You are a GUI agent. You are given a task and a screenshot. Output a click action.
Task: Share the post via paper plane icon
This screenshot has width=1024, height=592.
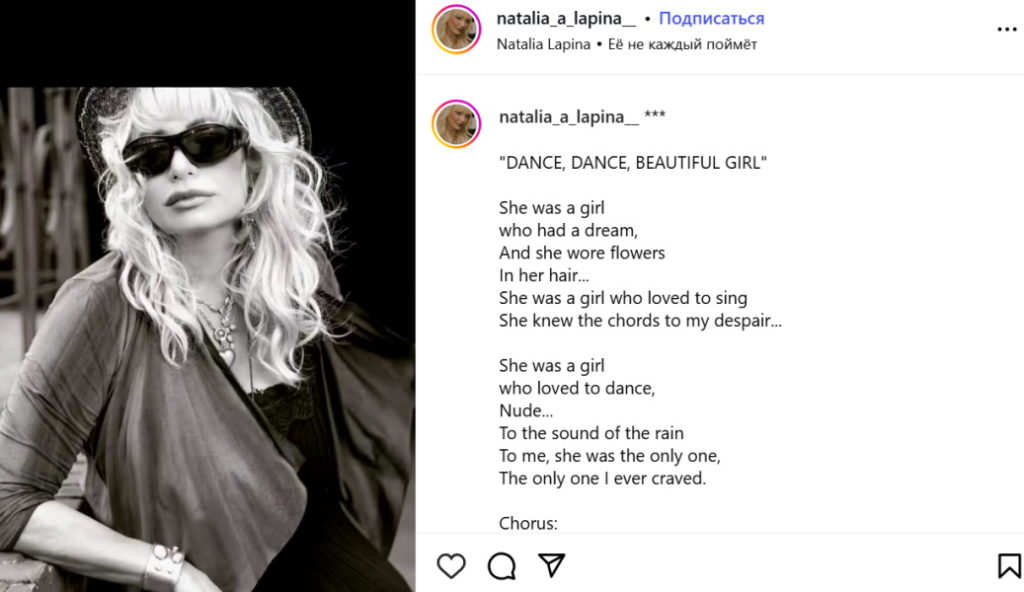coord(551,565)
